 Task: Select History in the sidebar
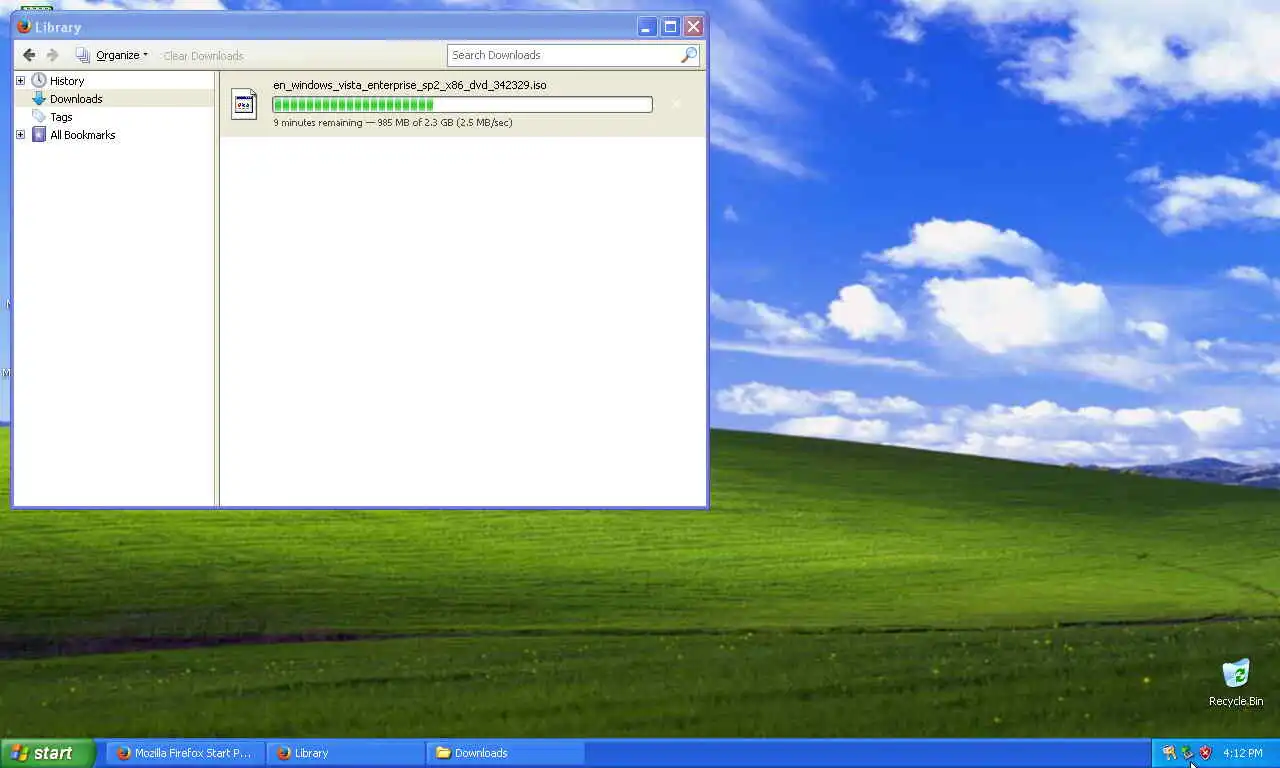coord(67,81)
